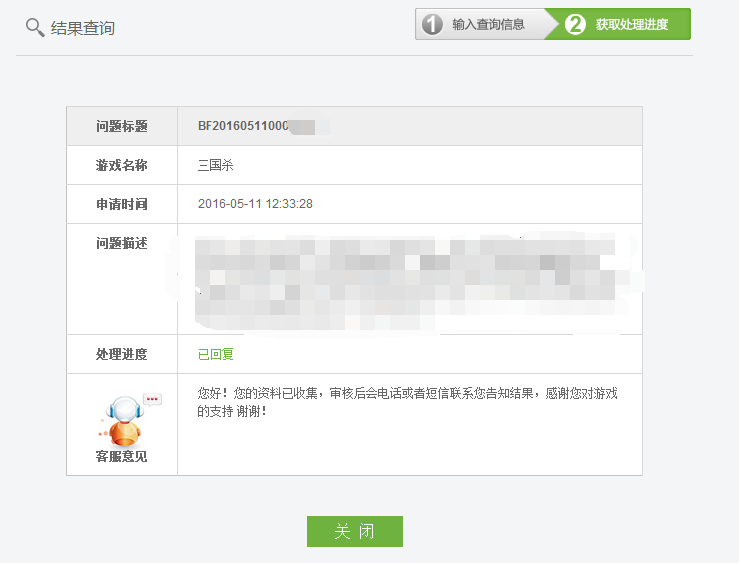Image resolution: width=739 pixels, height=563 pixels.
Task: Click the game name 三国杀
Action: (215, 165)
